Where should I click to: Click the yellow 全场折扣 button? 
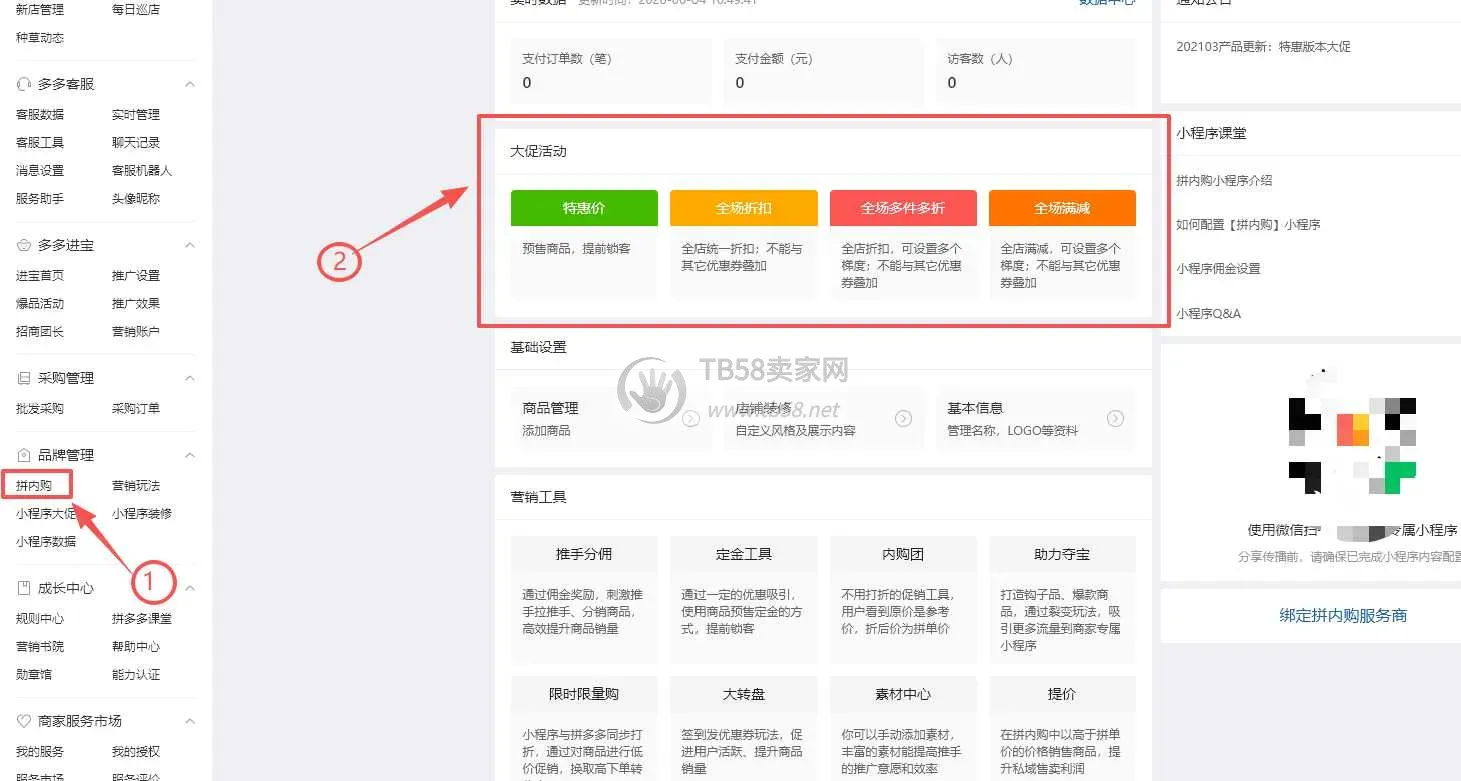[x=743, y=208]
